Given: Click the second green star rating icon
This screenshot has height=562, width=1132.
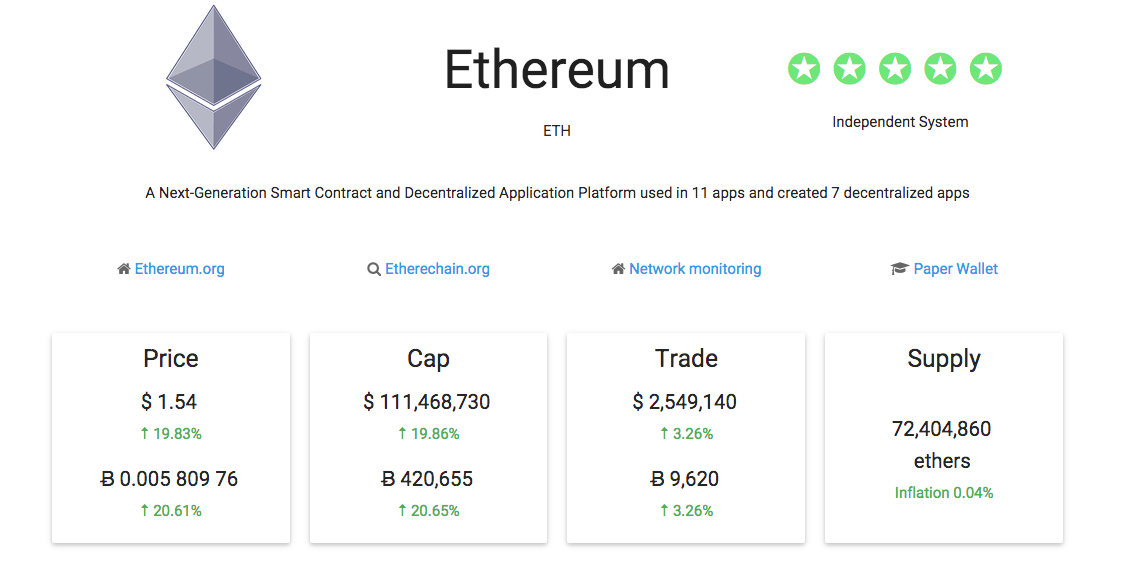Looking at the screenshot, I should pos(849,69).
